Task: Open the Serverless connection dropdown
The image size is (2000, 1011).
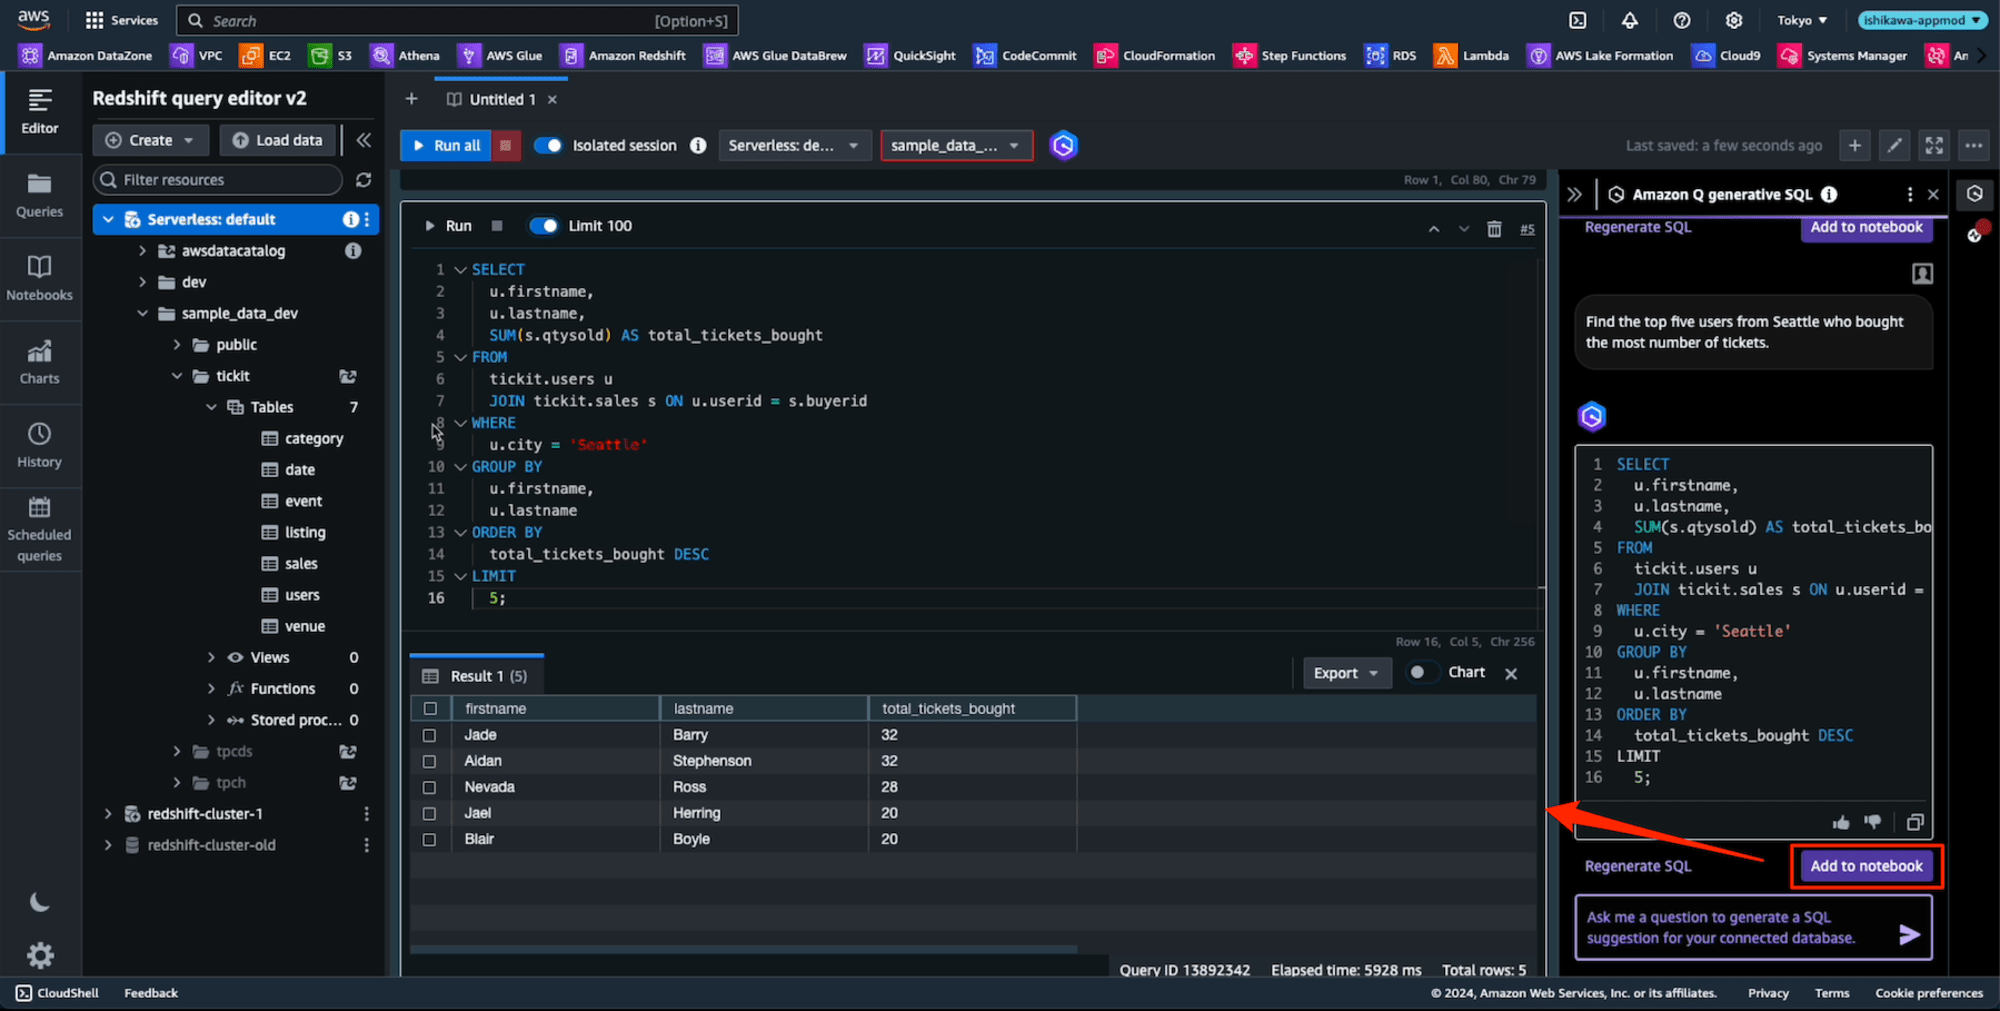Action: click(x=794, y=145)
